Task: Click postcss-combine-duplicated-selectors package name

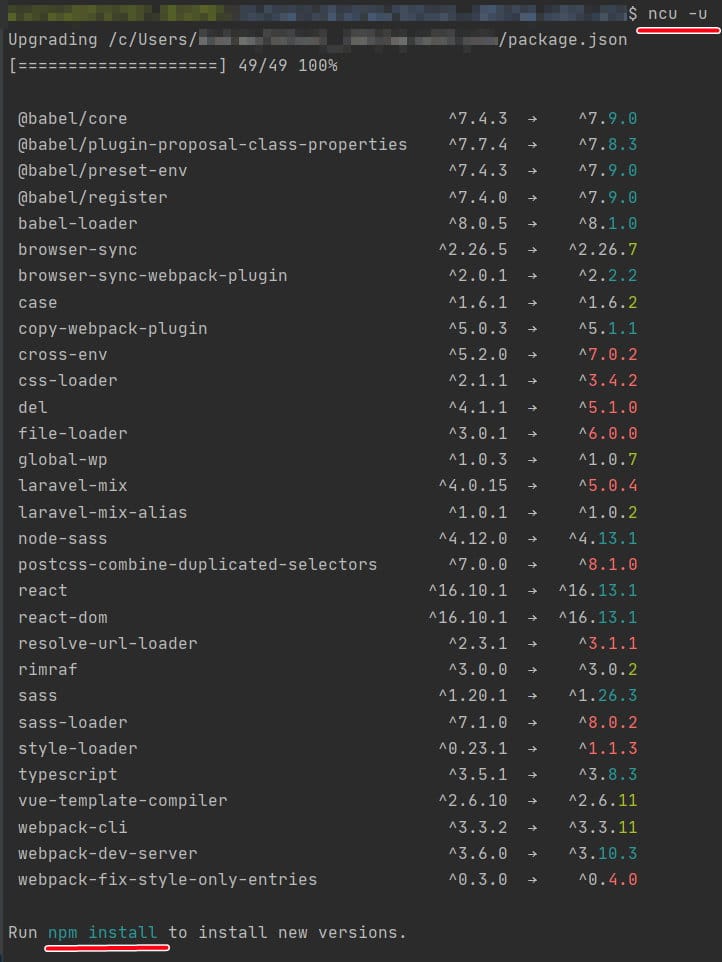Action: pos(198,564)
